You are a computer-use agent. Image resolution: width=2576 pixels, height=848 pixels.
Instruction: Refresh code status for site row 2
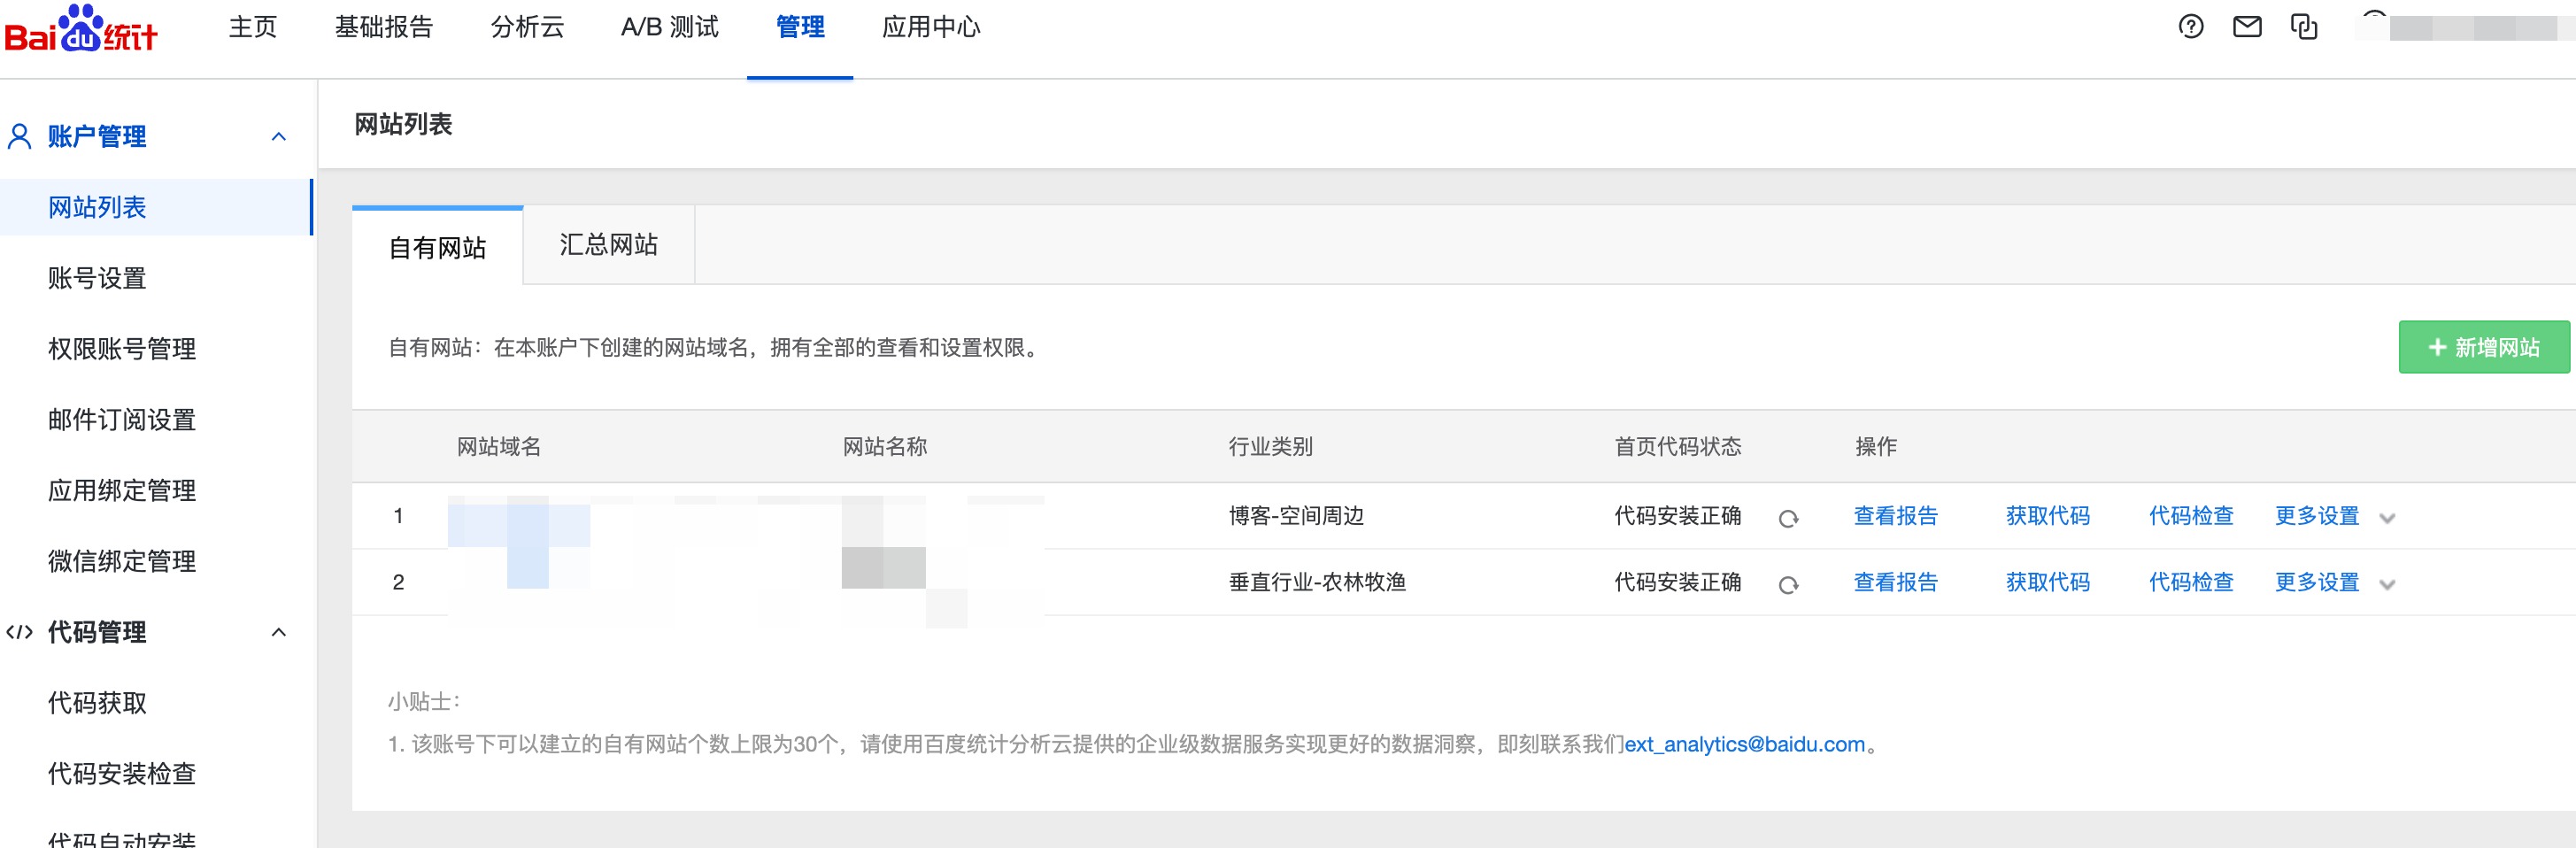1788,584
